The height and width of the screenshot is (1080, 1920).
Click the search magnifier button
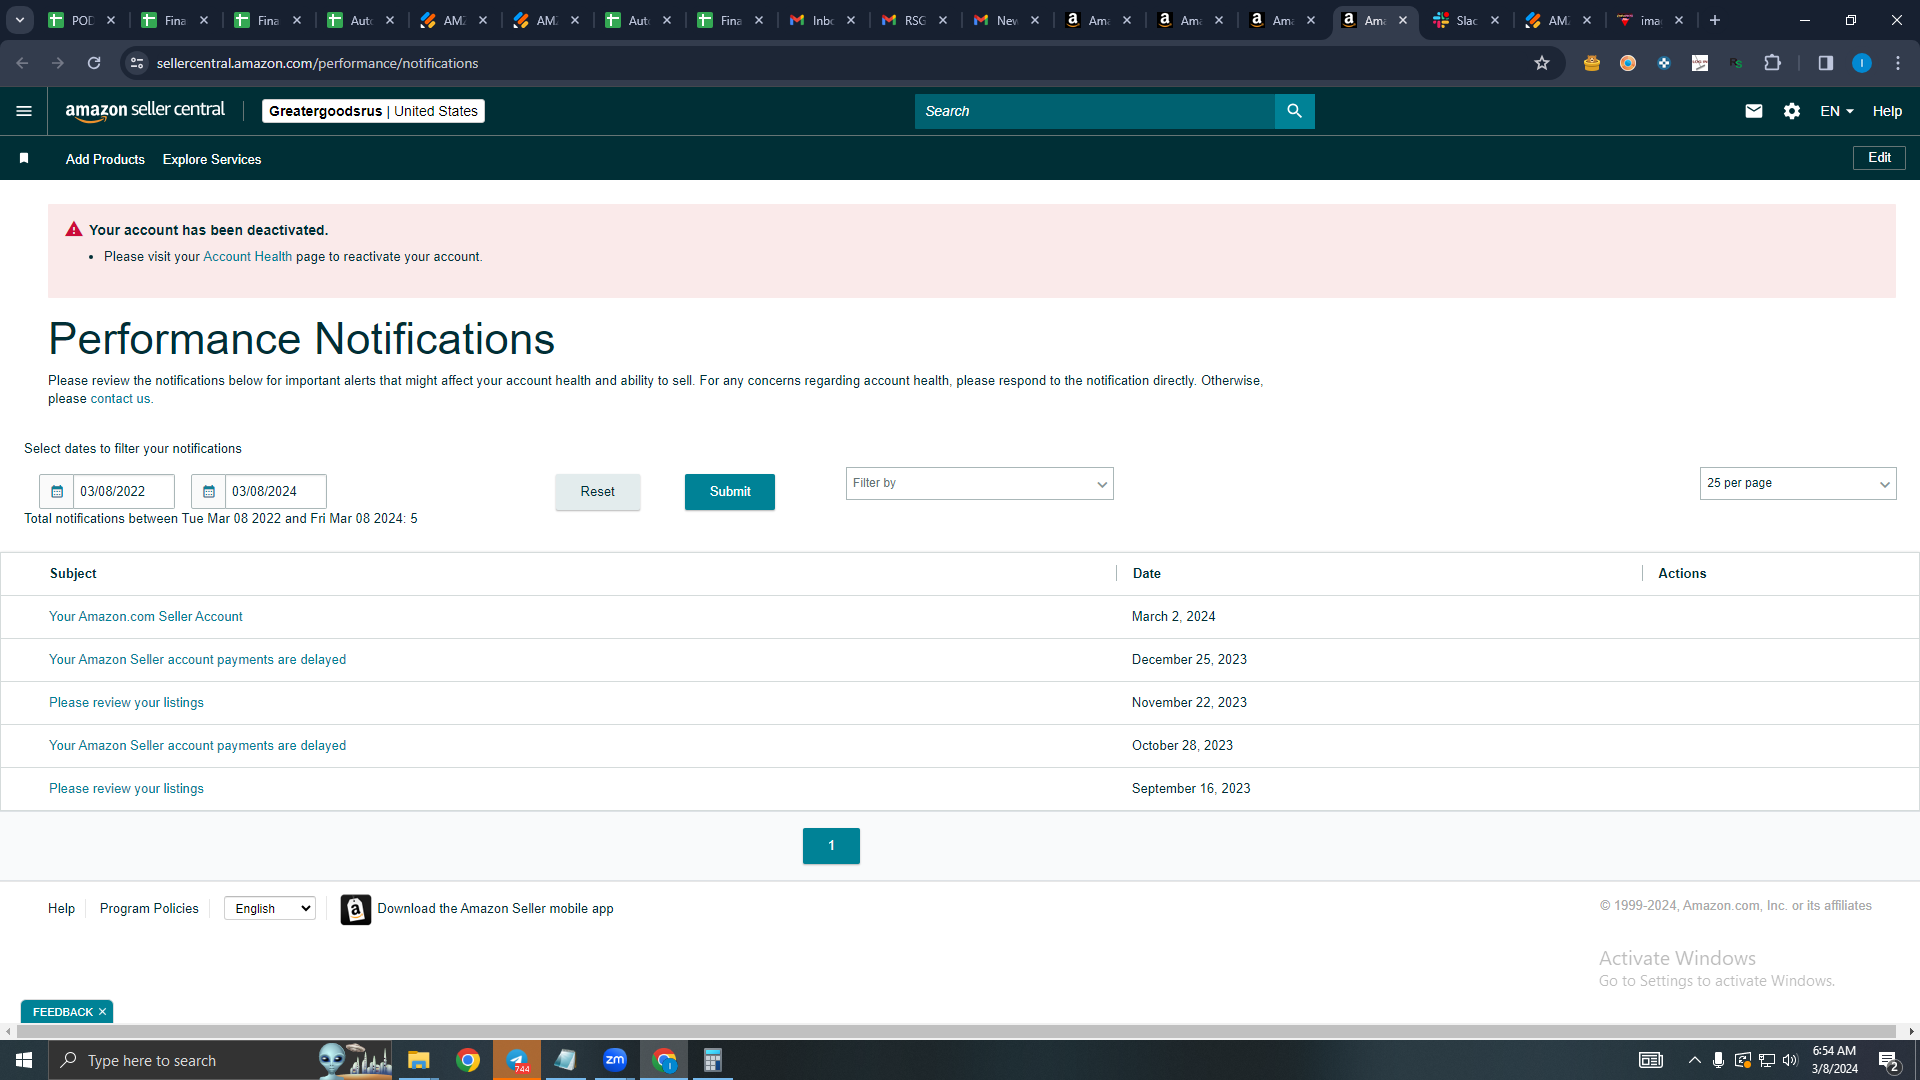pyautogui.click(x=1294, y=111)
